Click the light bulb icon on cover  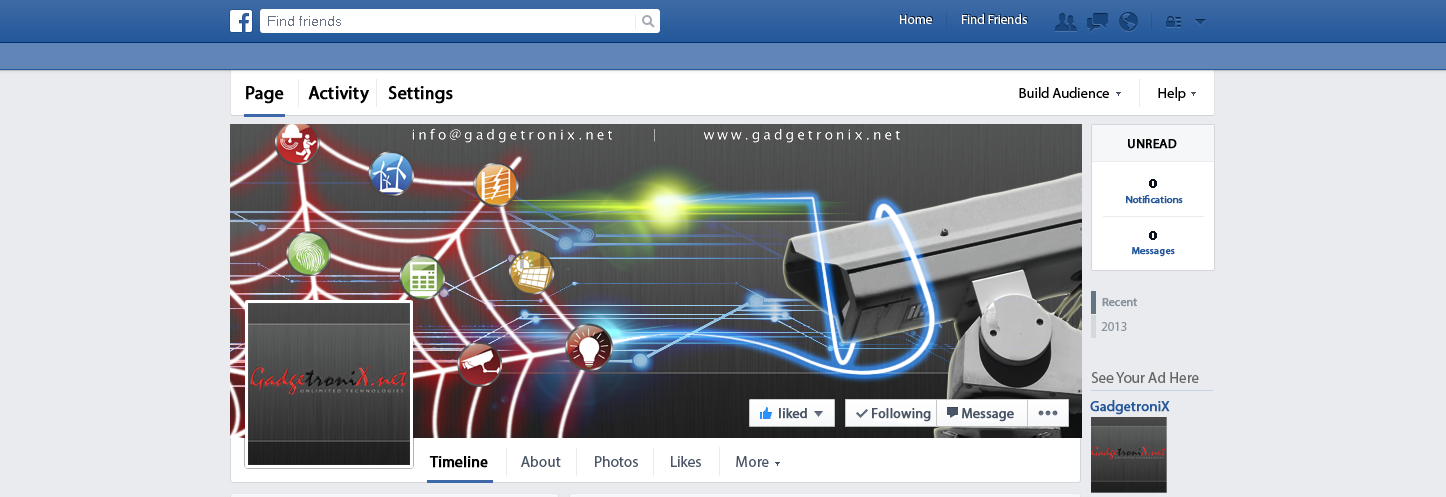(x=589, y=348)
